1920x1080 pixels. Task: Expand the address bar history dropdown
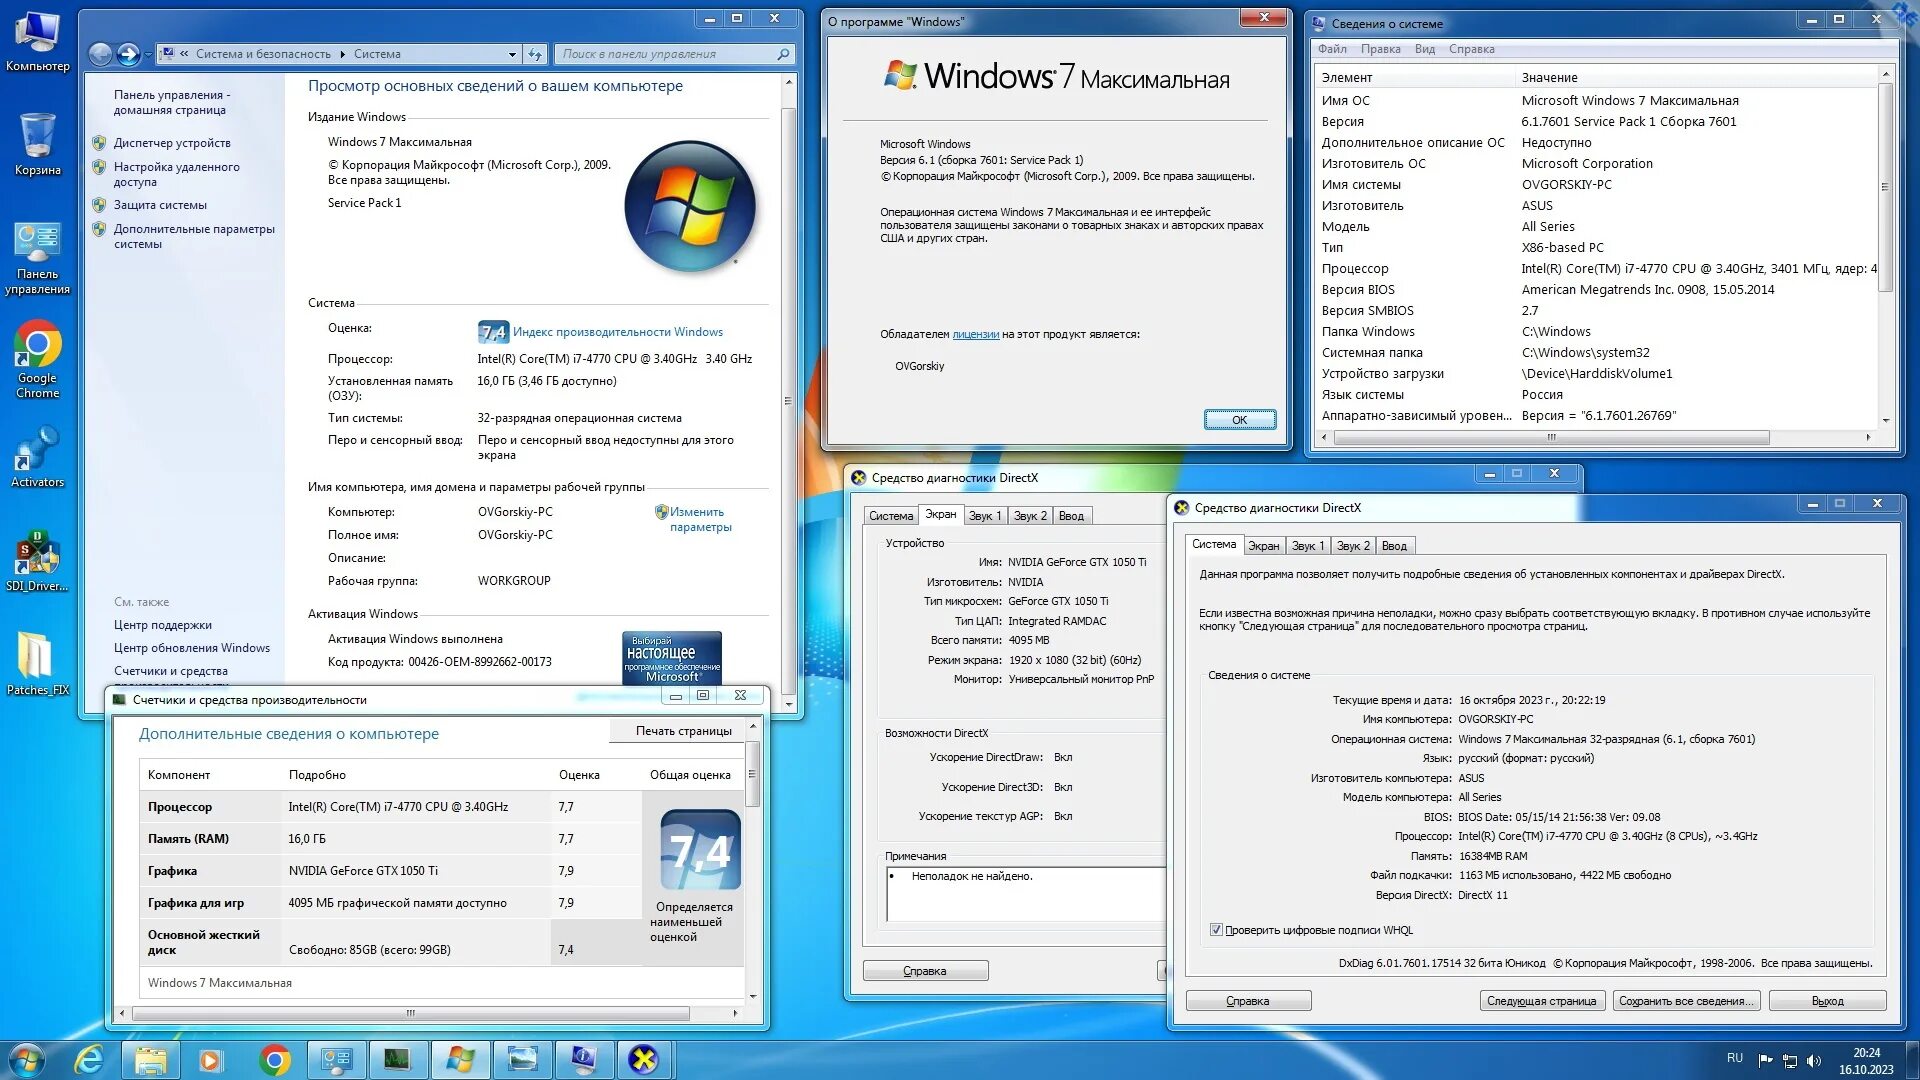tap(512, 54)
